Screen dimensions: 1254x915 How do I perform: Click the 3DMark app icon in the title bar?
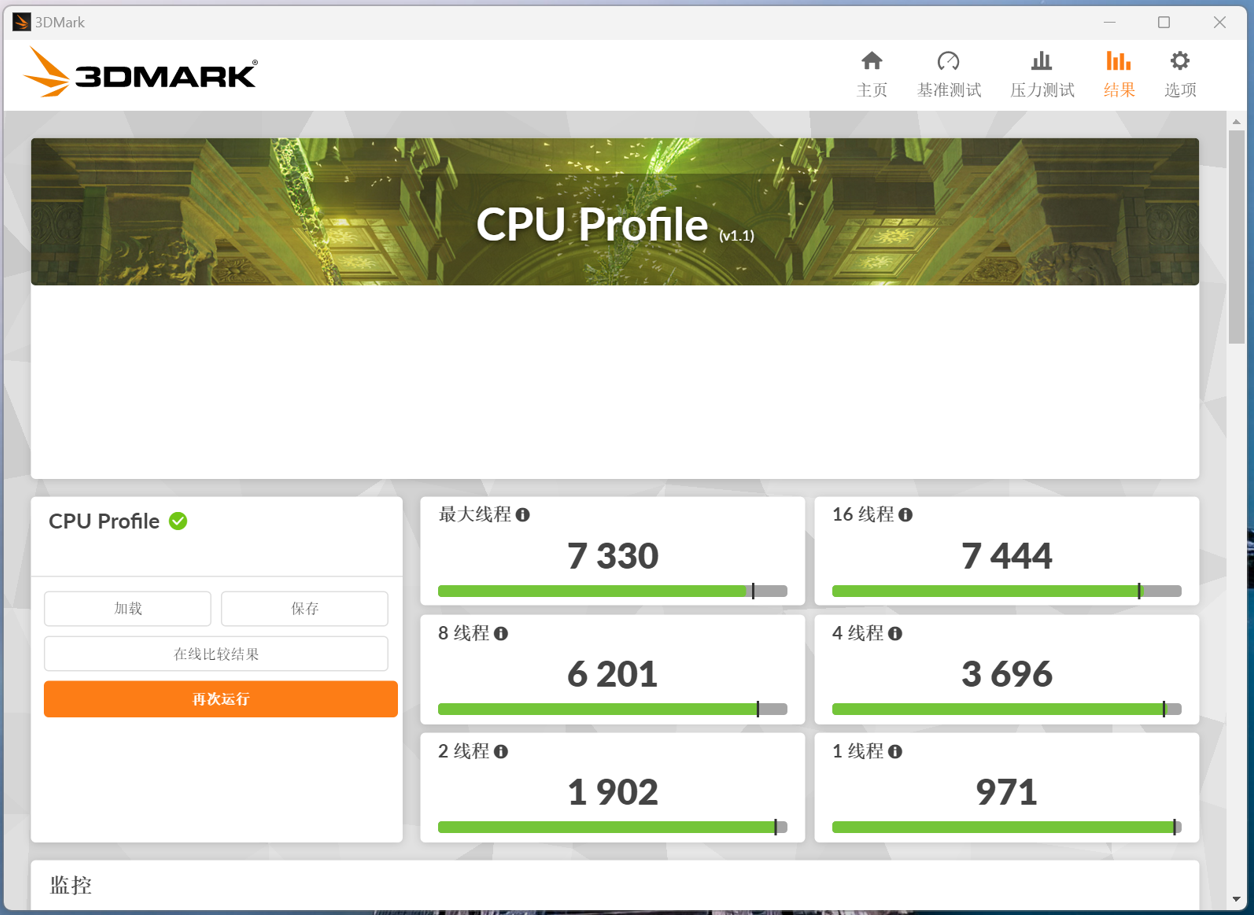[x=21, y=22]
